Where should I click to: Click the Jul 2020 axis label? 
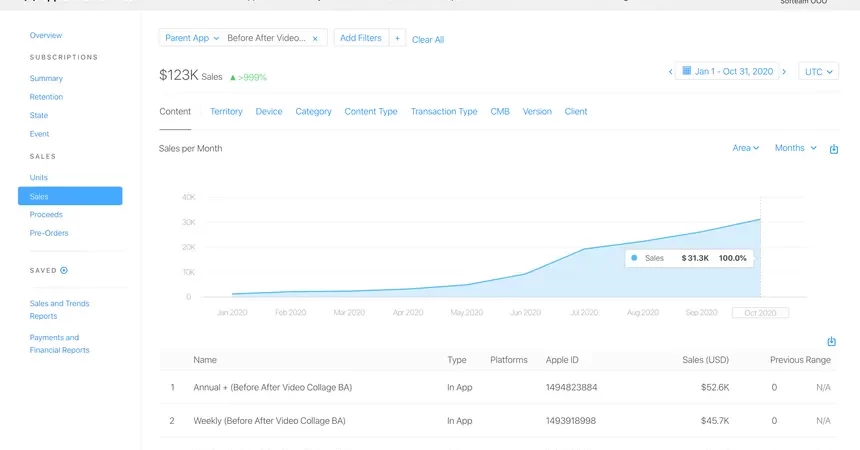tap(584, 312)
